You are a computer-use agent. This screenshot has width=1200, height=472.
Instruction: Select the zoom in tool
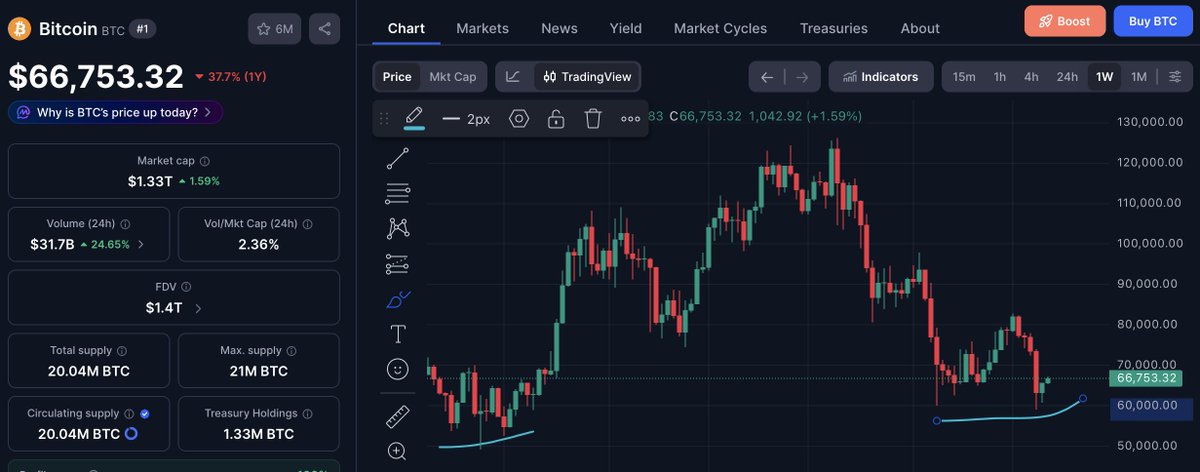[397, 451]
